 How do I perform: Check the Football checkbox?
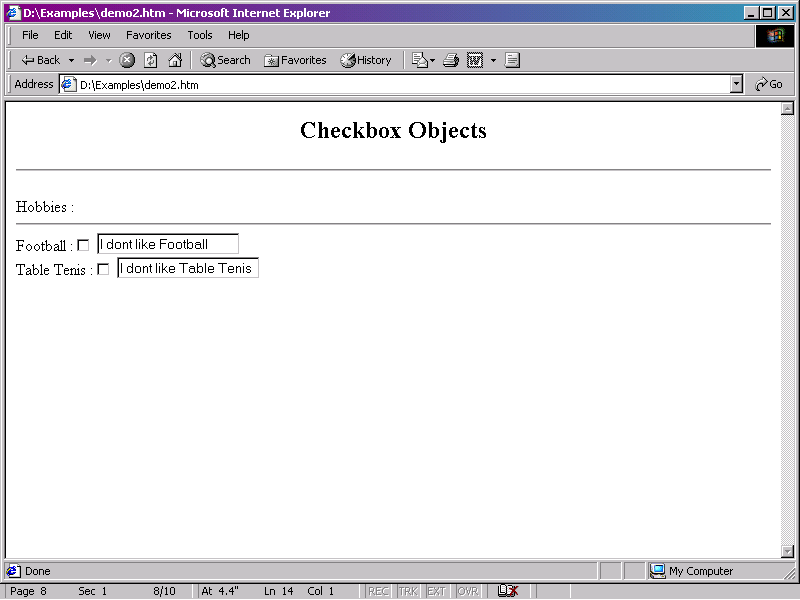pos(83,245)
